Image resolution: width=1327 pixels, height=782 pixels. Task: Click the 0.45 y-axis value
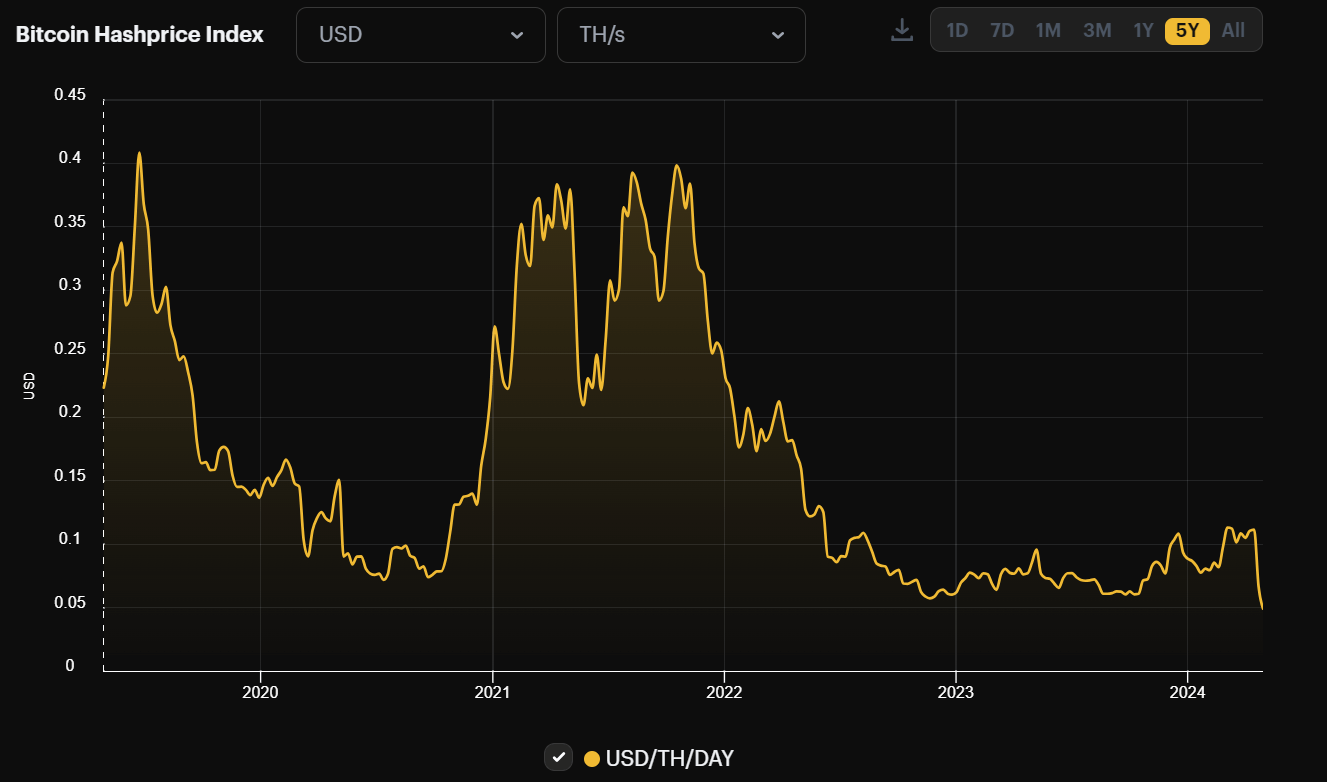tap(70, 95)
